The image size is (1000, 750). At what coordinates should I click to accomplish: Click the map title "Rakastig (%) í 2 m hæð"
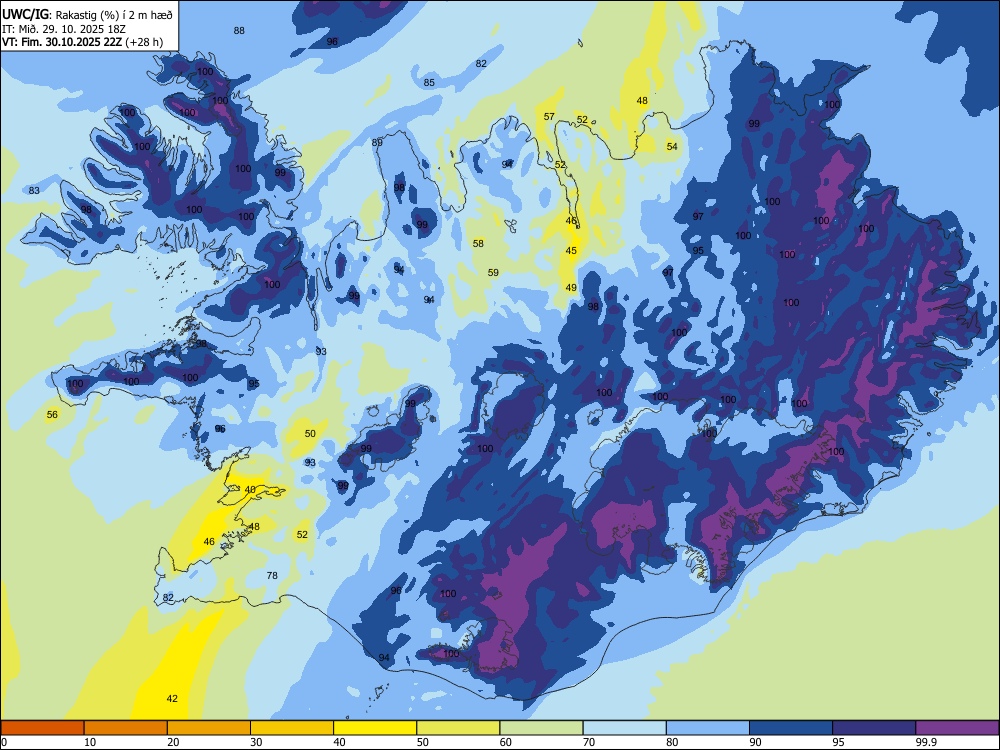114,15
